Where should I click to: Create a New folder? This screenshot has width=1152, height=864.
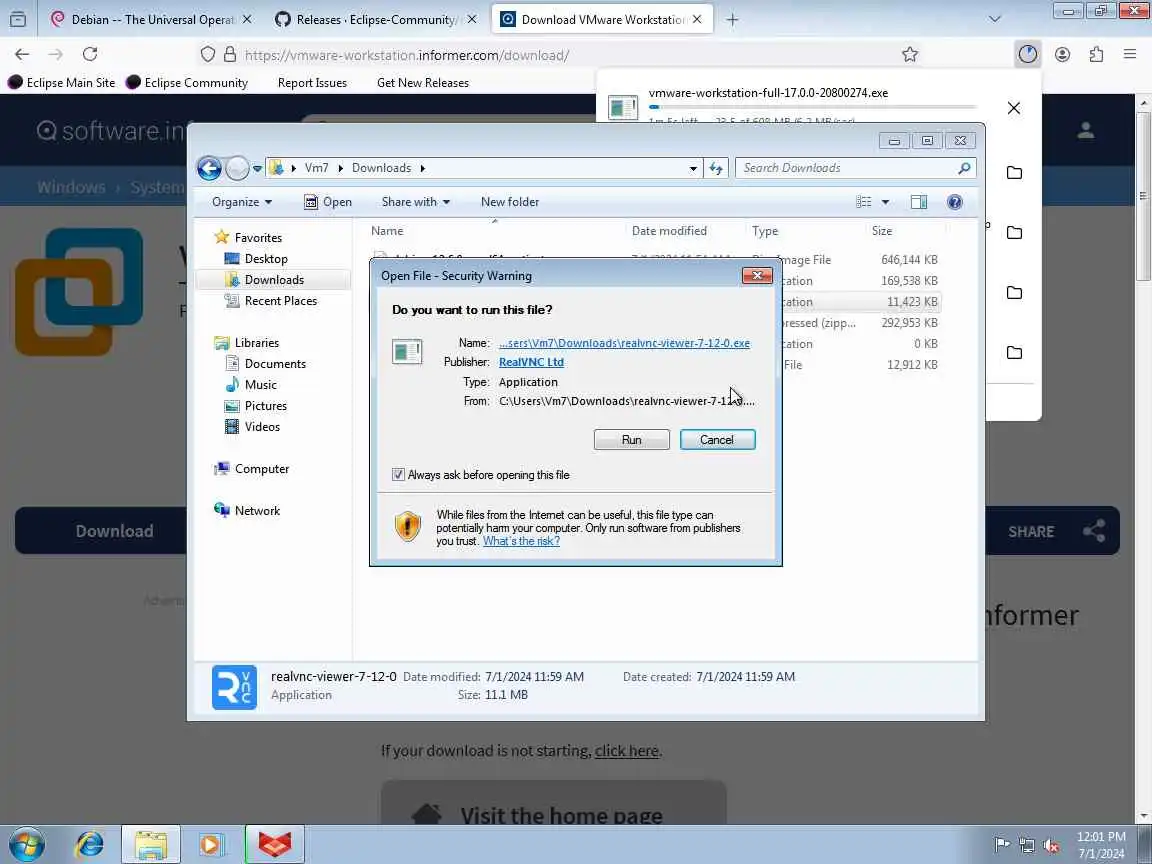(510, 202)
